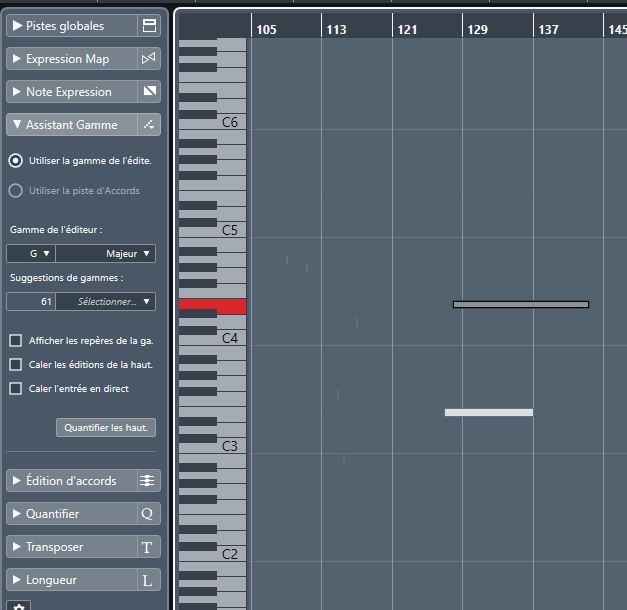Image resolution: width=627 pixels, height=610 pixels.
Task: Click ruler at bar 129
Action: tap(477, 29)
